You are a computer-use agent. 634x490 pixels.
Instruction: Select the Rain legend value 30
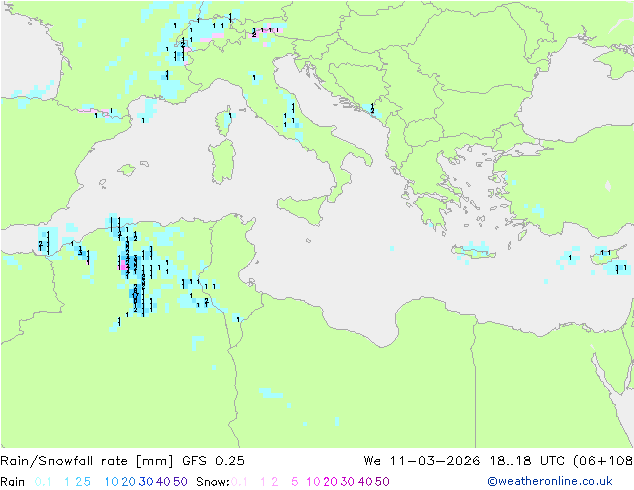(146, 482)
